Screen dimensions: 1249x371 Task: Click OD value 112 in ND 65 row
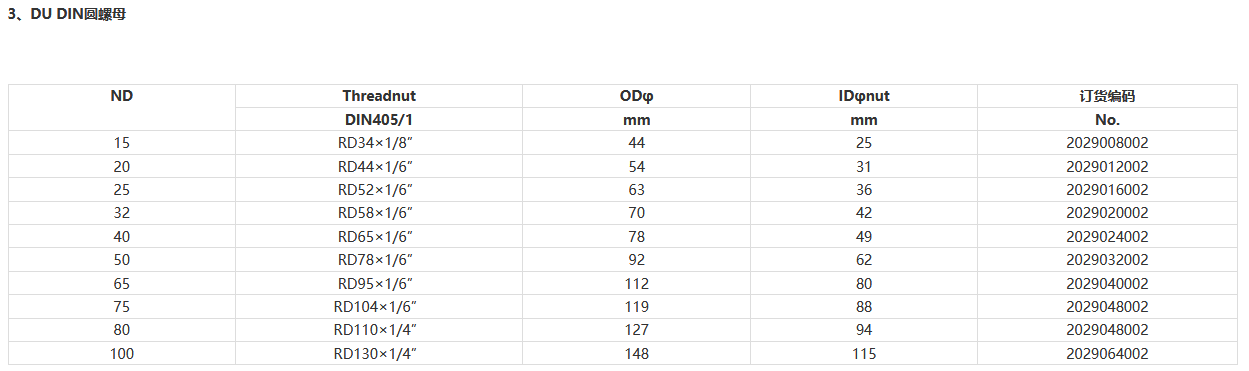(x=637, y=283)
